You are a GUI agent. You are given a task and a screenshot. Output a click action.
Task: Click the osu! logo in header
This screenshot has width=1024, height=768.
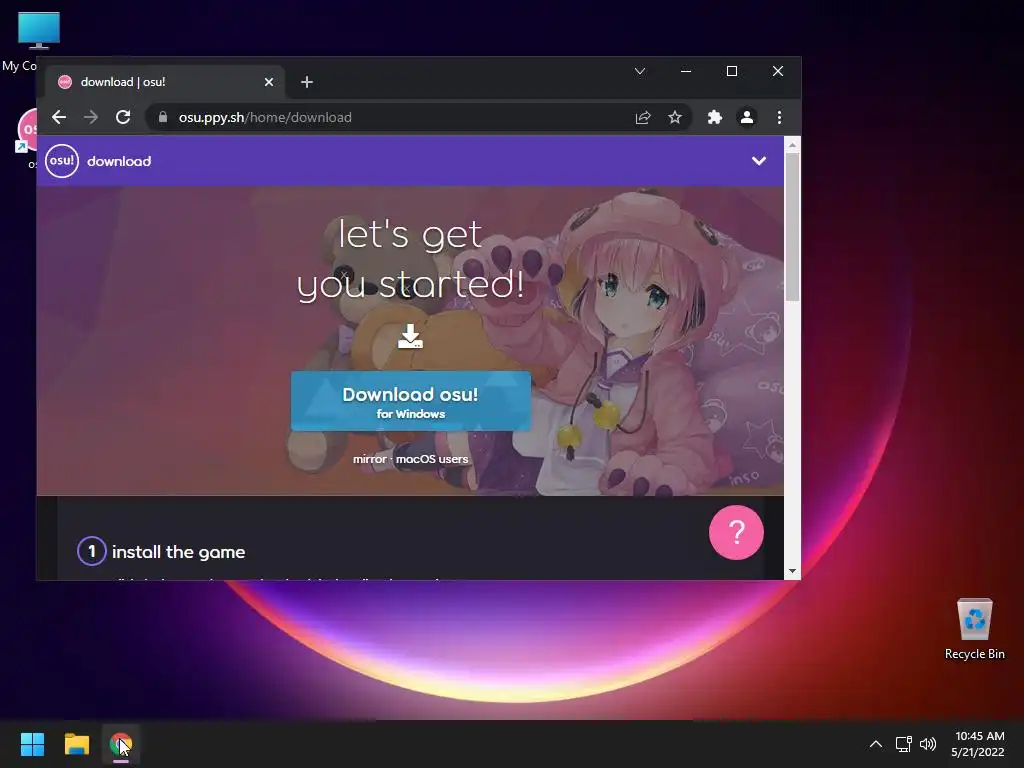tap(62, 161)
